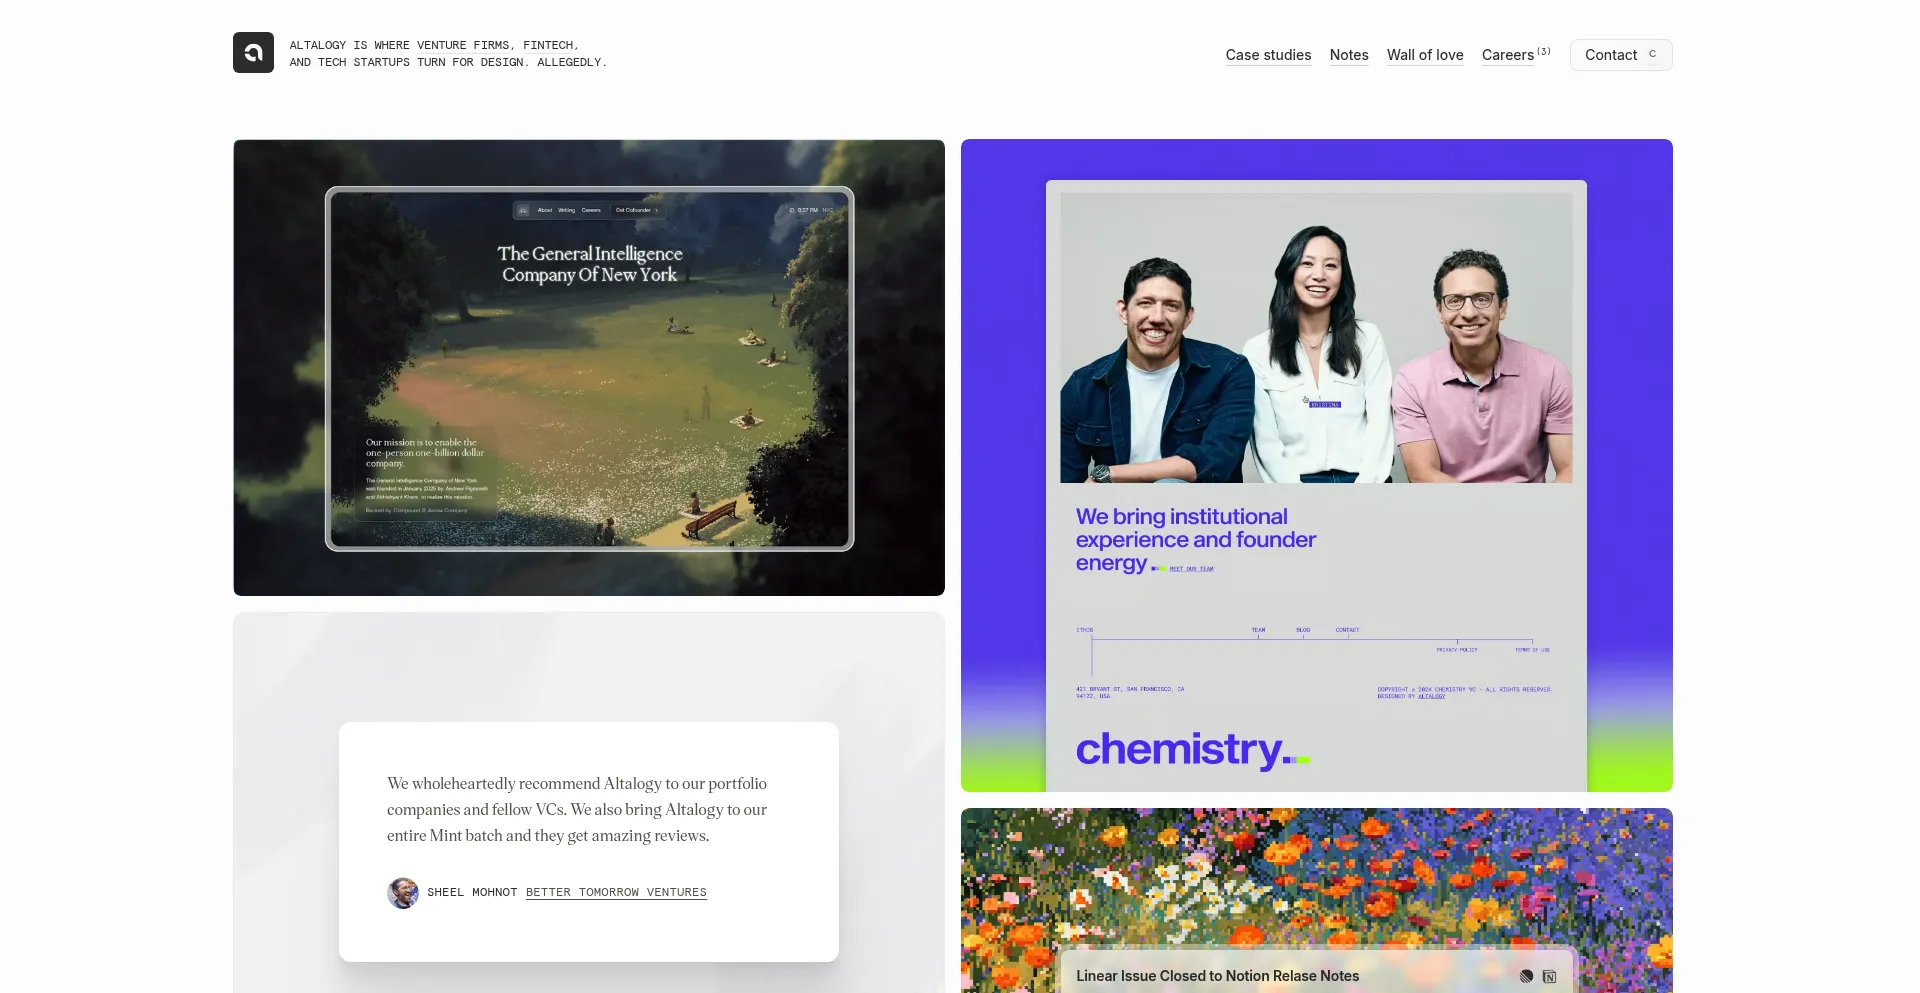This screenshot has height=993, width=1920.
Task: Click the Contact button
Action: 1621,55
